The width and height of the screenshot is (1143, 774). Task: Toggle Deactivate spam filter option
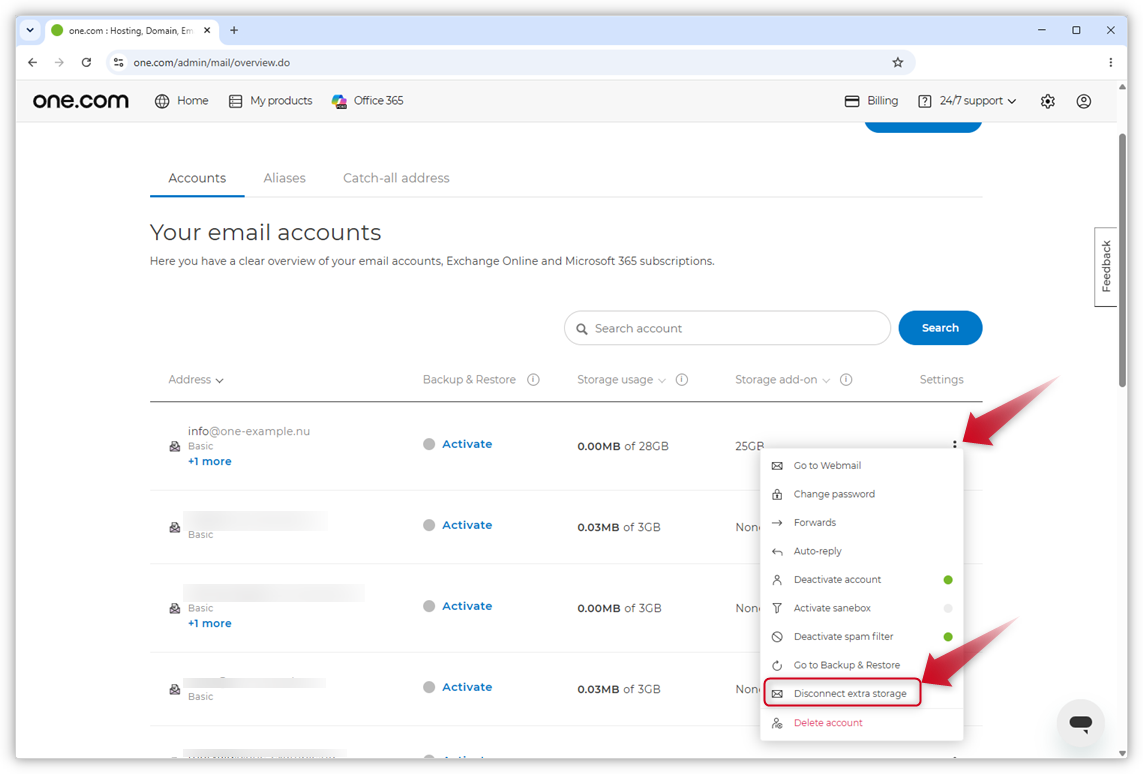point(862,636)
